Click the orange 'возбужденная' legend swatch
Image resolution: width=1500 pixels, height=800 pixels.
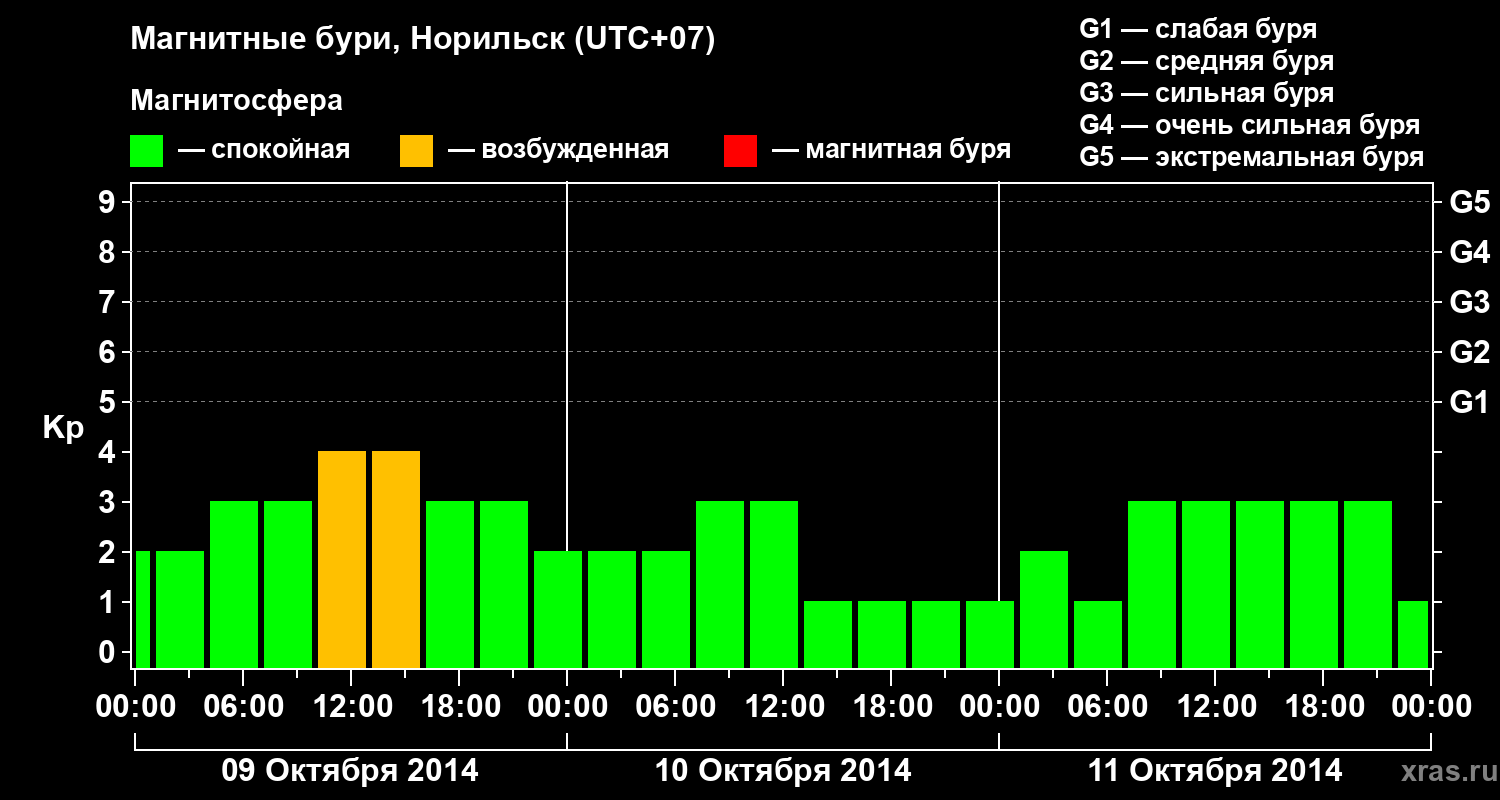click(417, 151)
